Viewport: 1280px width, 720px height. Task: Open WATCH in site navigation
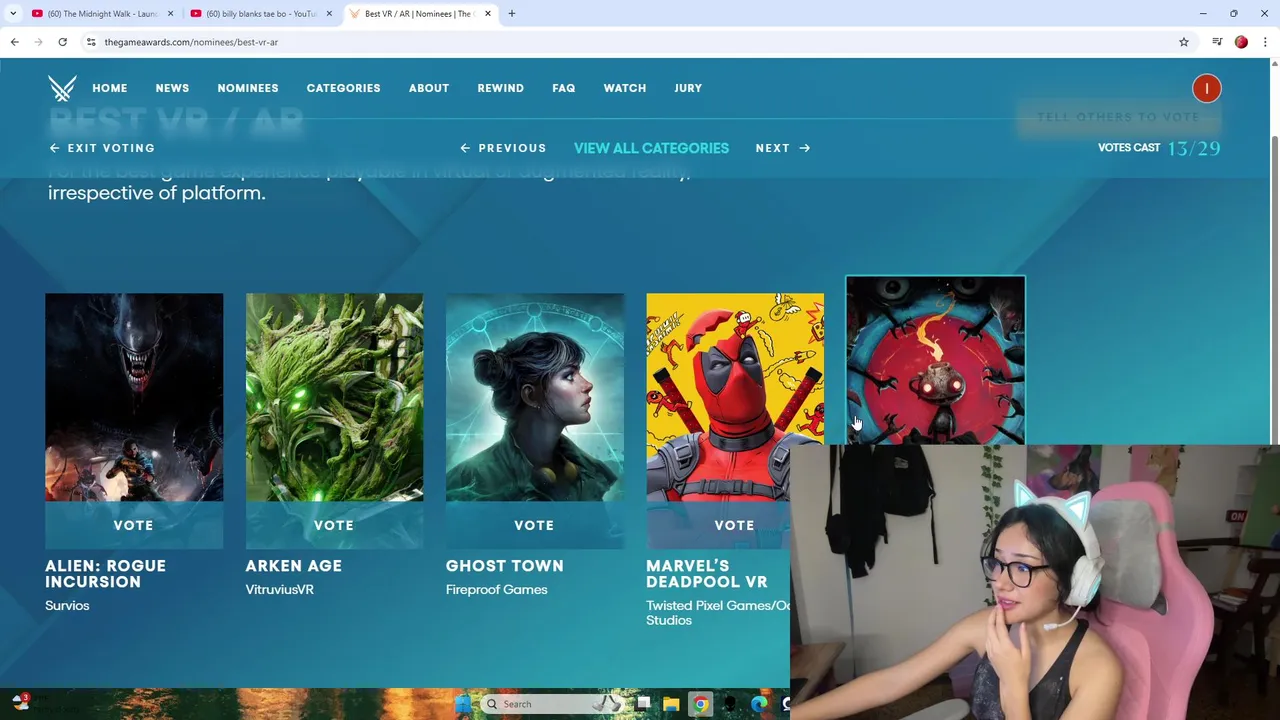click(625, 88)
